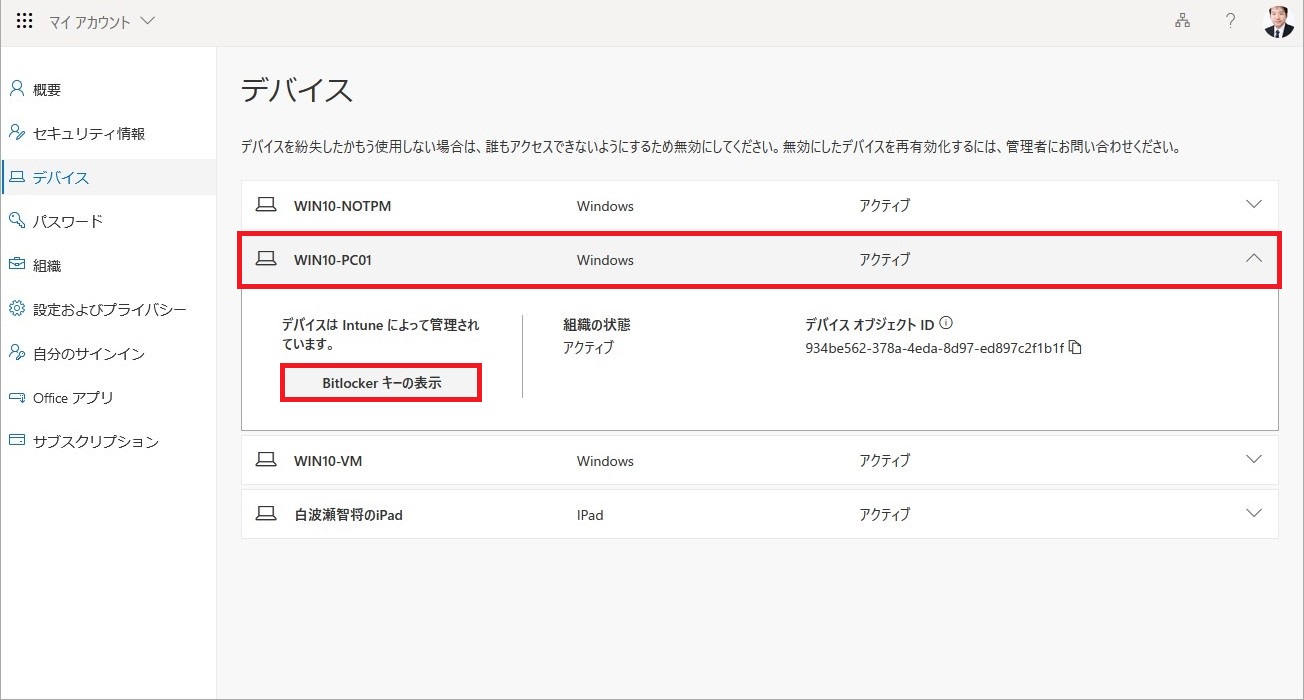
Task: Open 組織 in the sidebar
Action: point(108,265)
